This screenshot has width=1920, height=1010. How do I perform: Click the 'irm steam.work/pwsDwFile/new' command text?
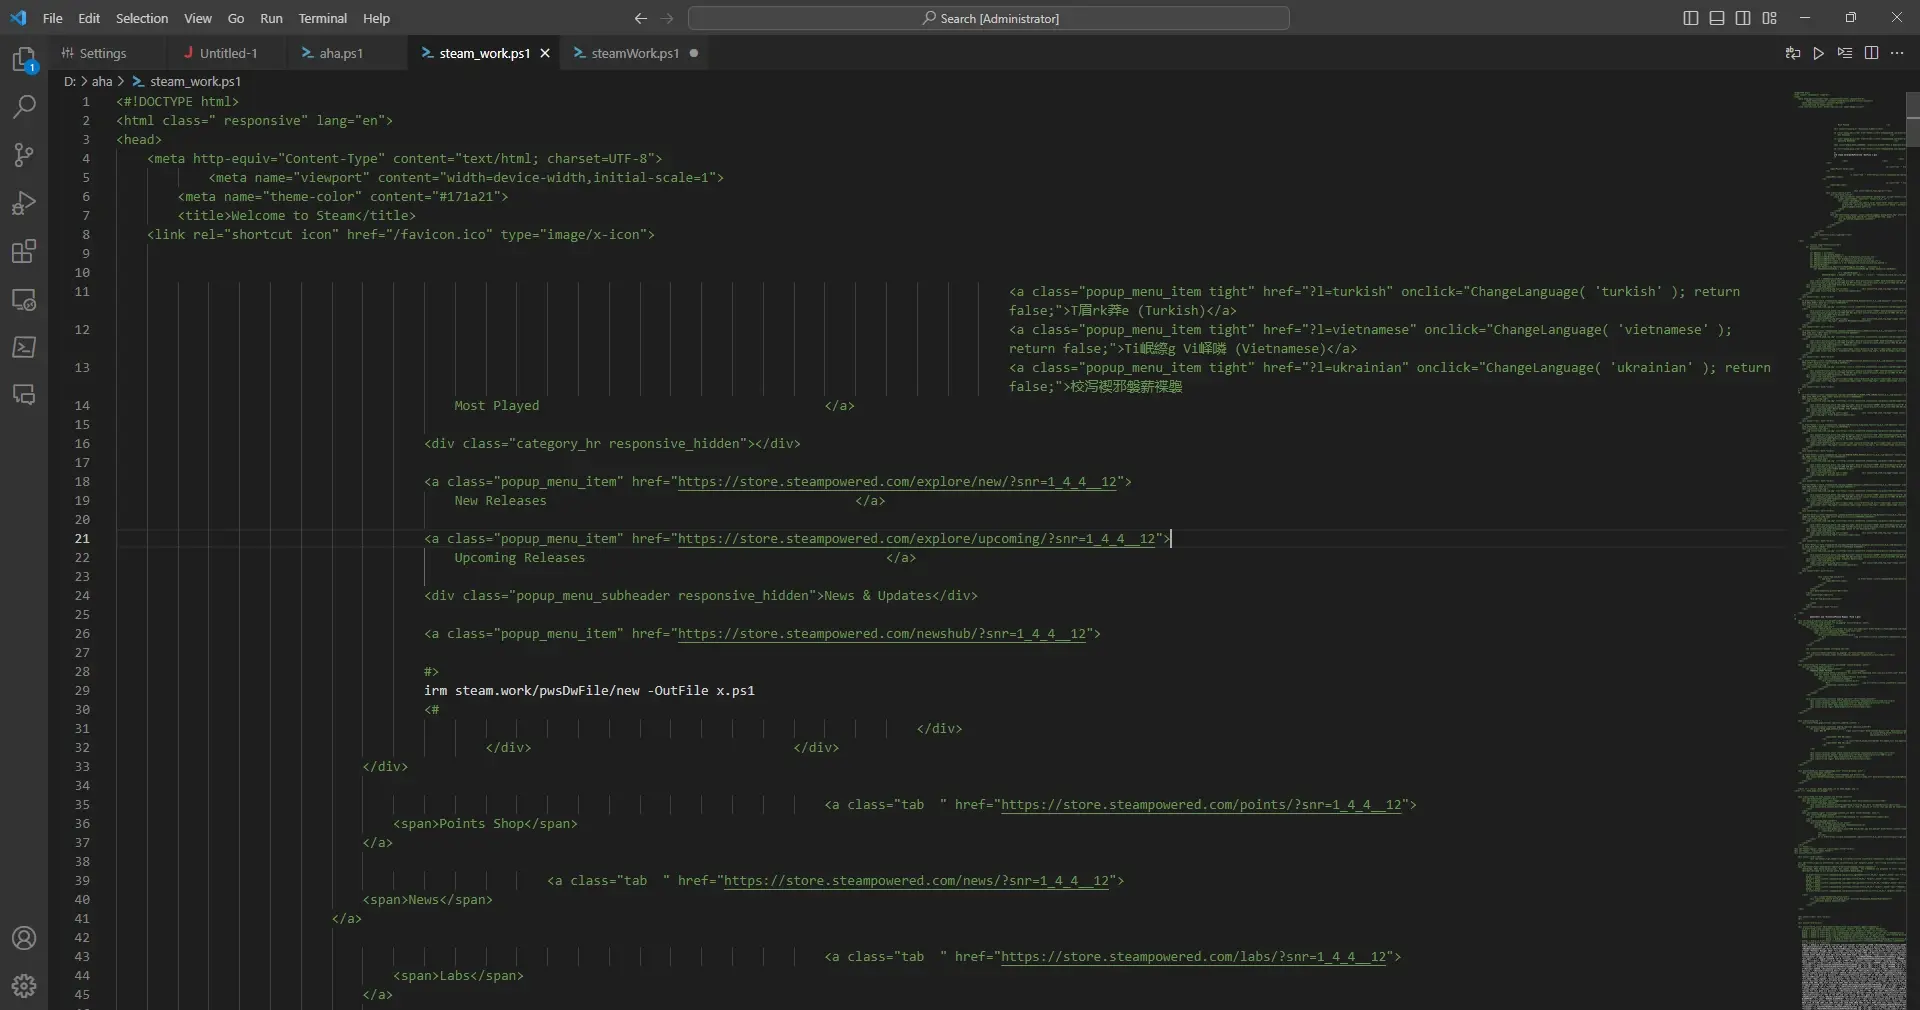pyautogui.click(x=531, y=690)
